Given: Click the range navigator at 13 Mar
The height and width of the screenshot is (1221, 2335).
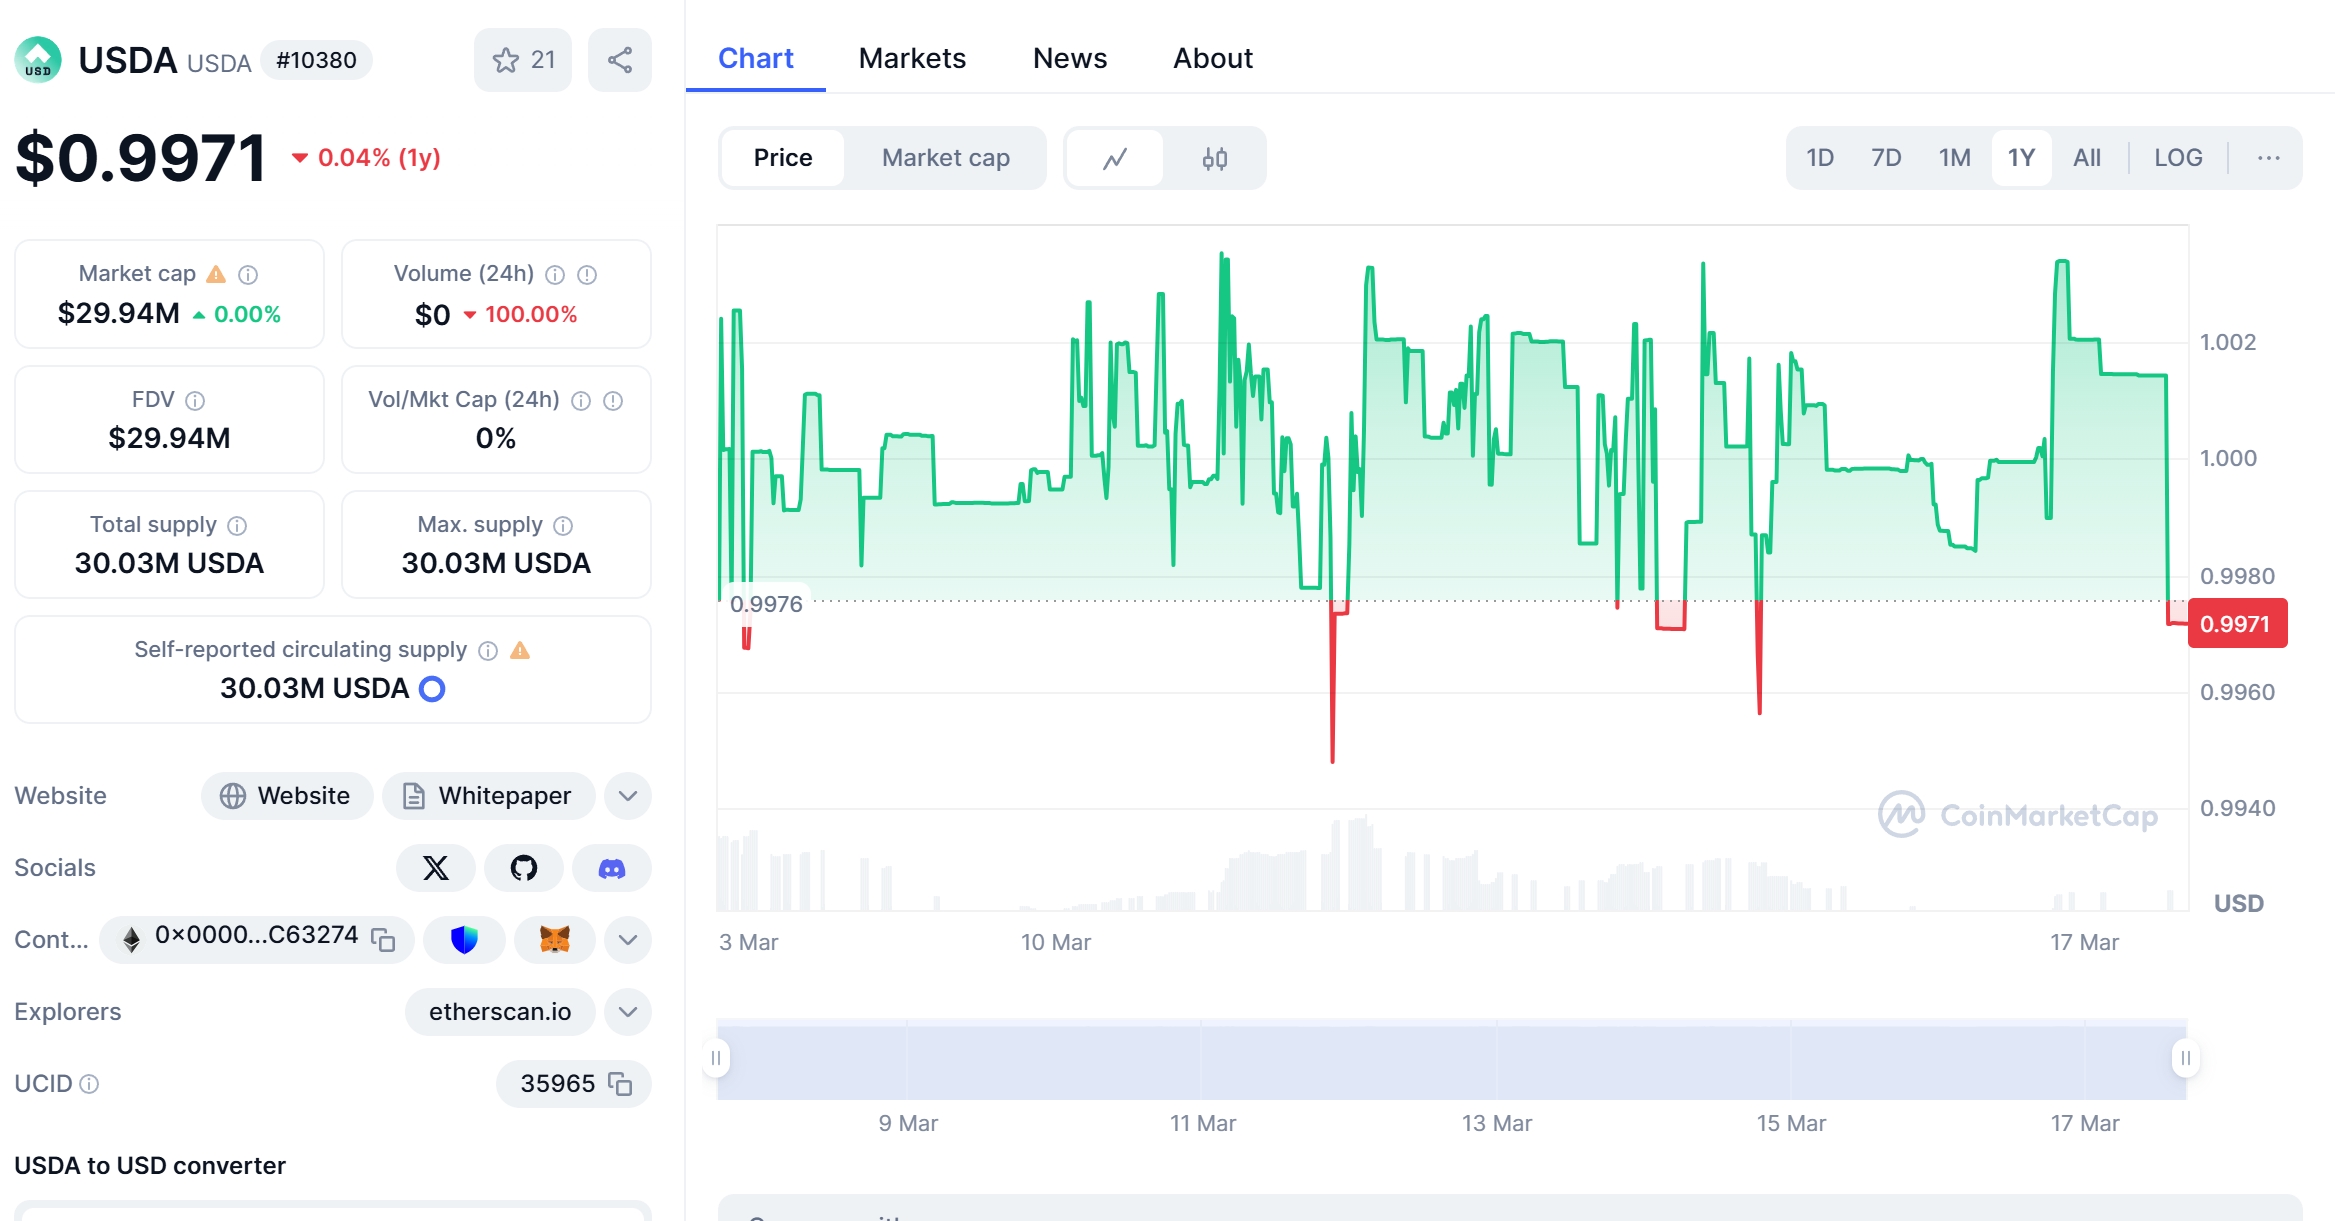Looking at the screenshot, I should pyautogui.click(x=1497, y=1060).
